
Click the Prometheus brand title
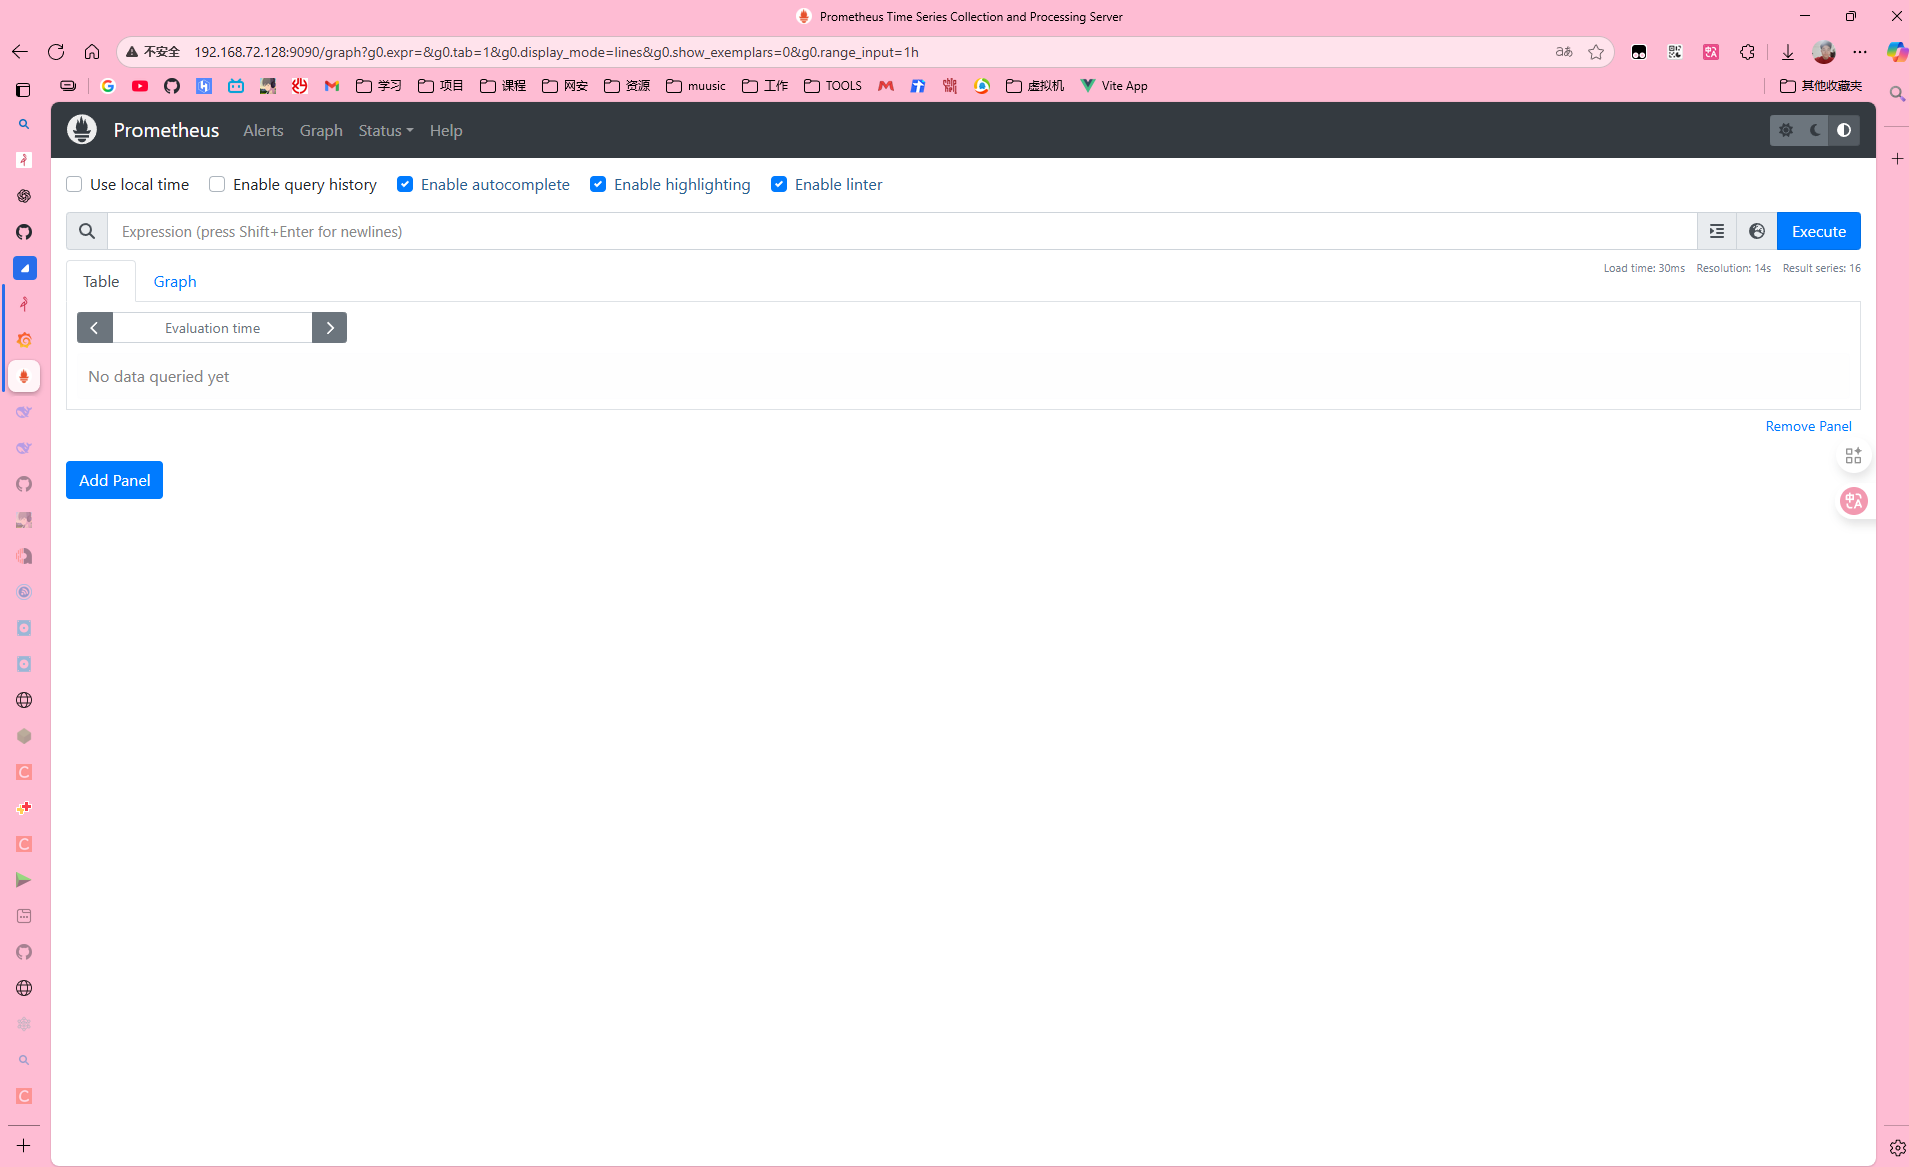[x=166, y=130]
